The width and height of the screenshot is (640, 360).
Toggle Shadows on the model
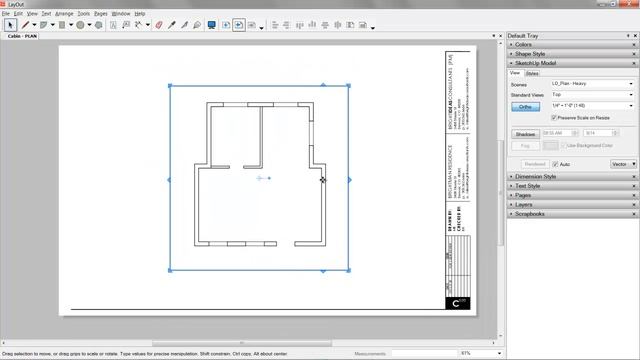pyautogui.click(x=525, y=134)
